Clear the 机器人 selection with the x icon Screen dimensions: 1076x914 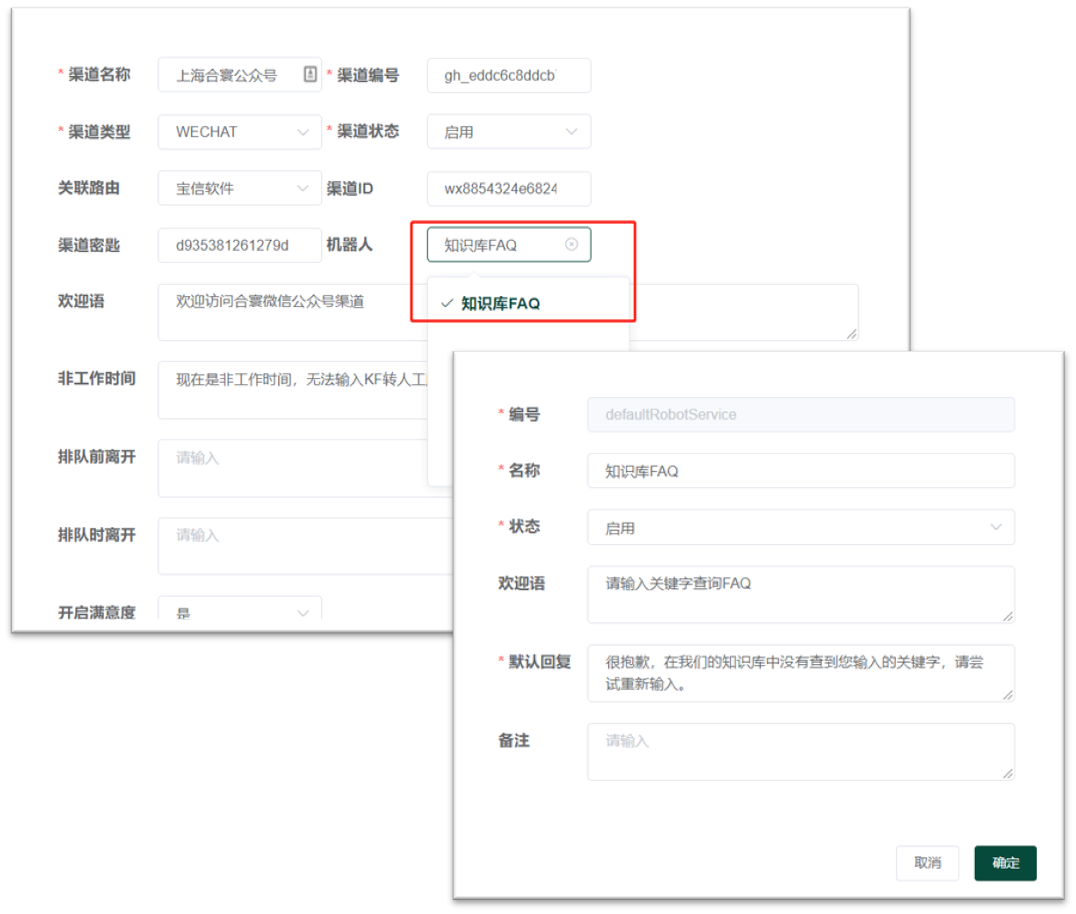click(x=571, y=244)
